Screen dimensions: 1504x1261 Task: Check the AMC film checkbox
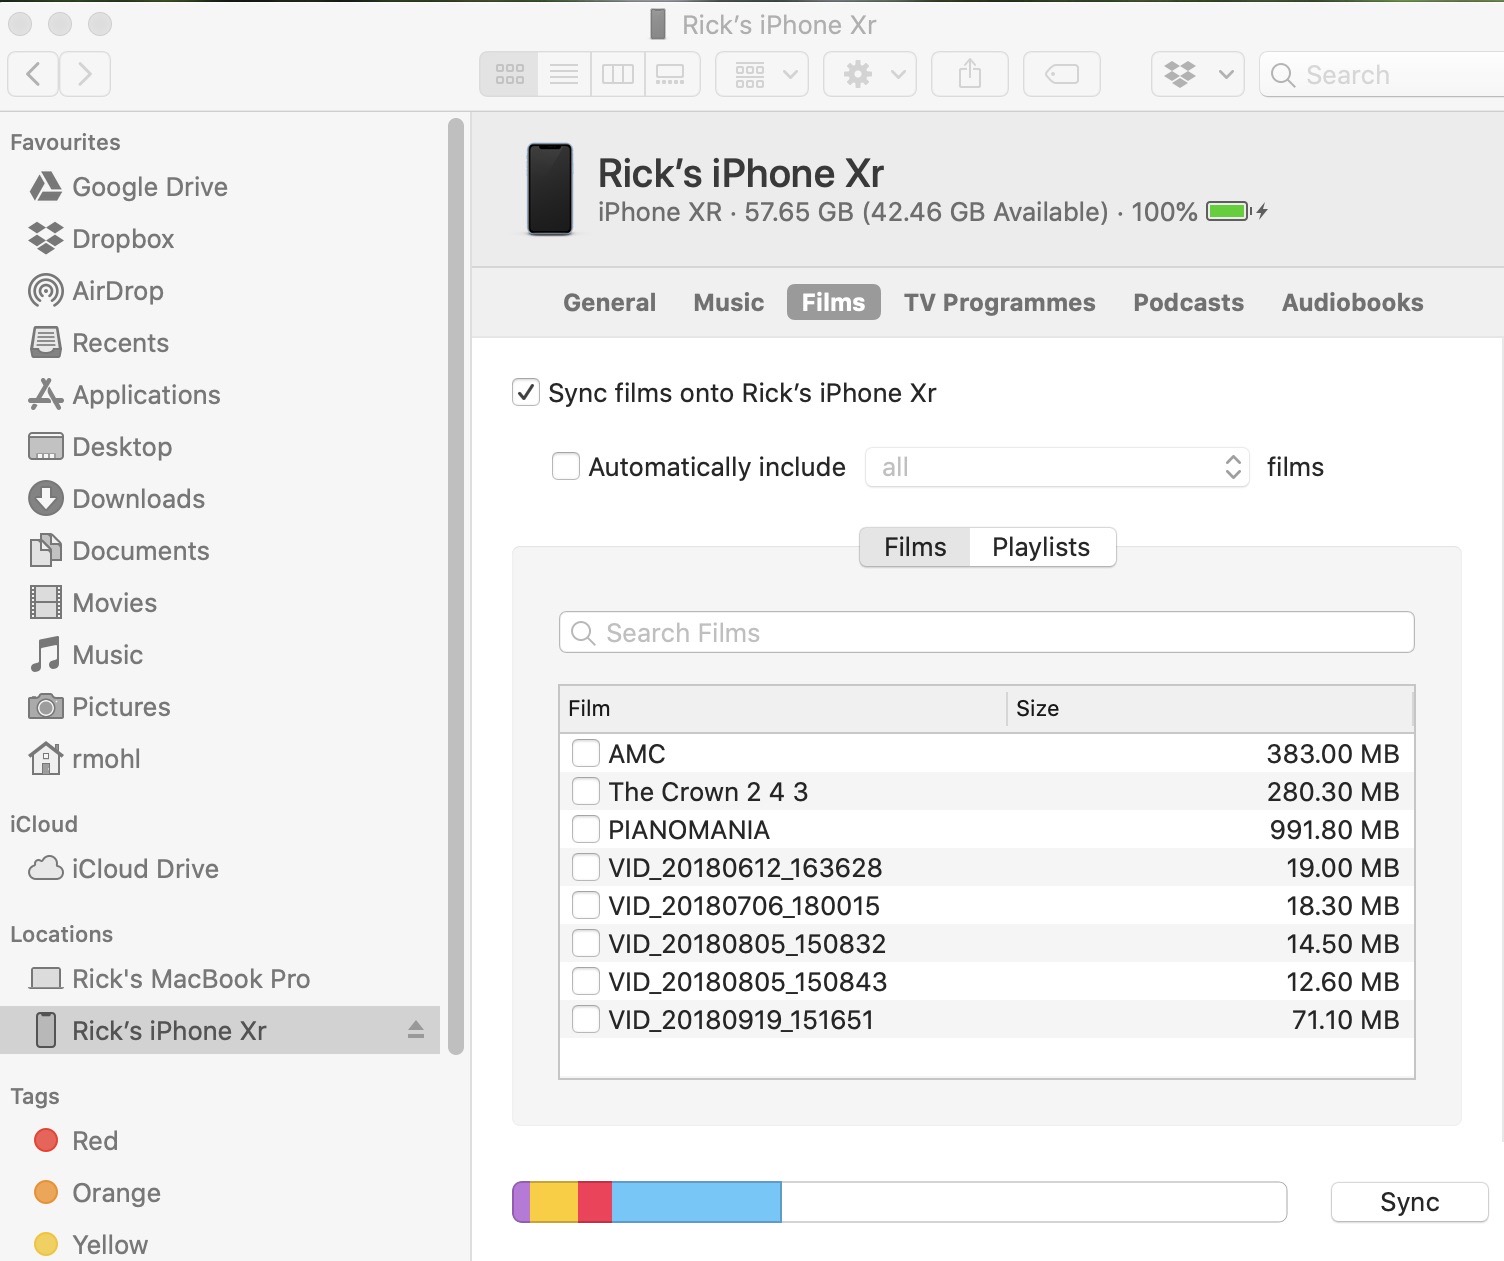(x=586, y=753)
